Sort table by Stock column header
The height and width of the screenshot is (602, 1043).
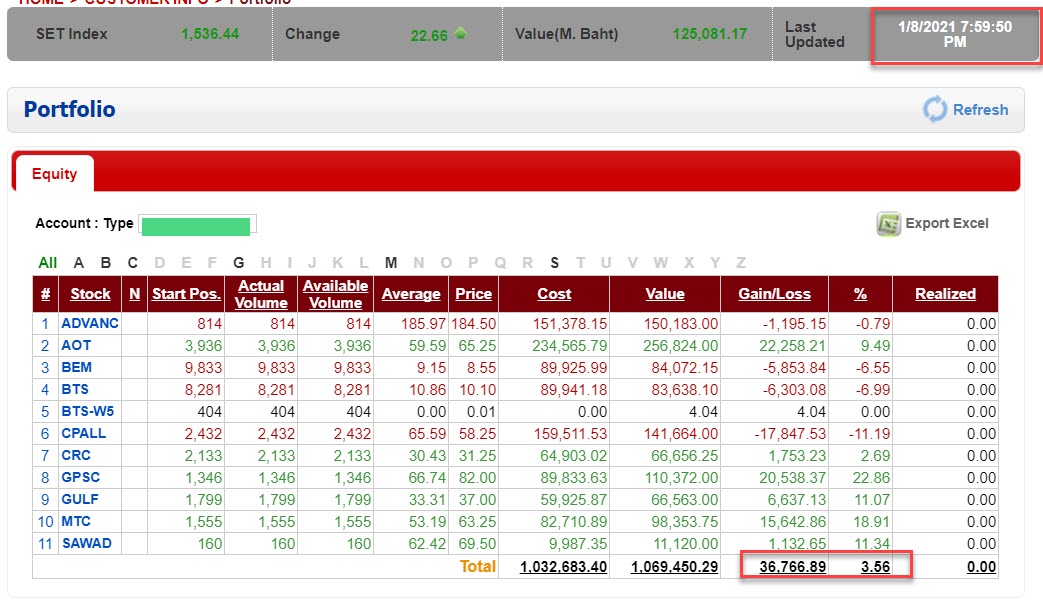click(x=90, y=294)
